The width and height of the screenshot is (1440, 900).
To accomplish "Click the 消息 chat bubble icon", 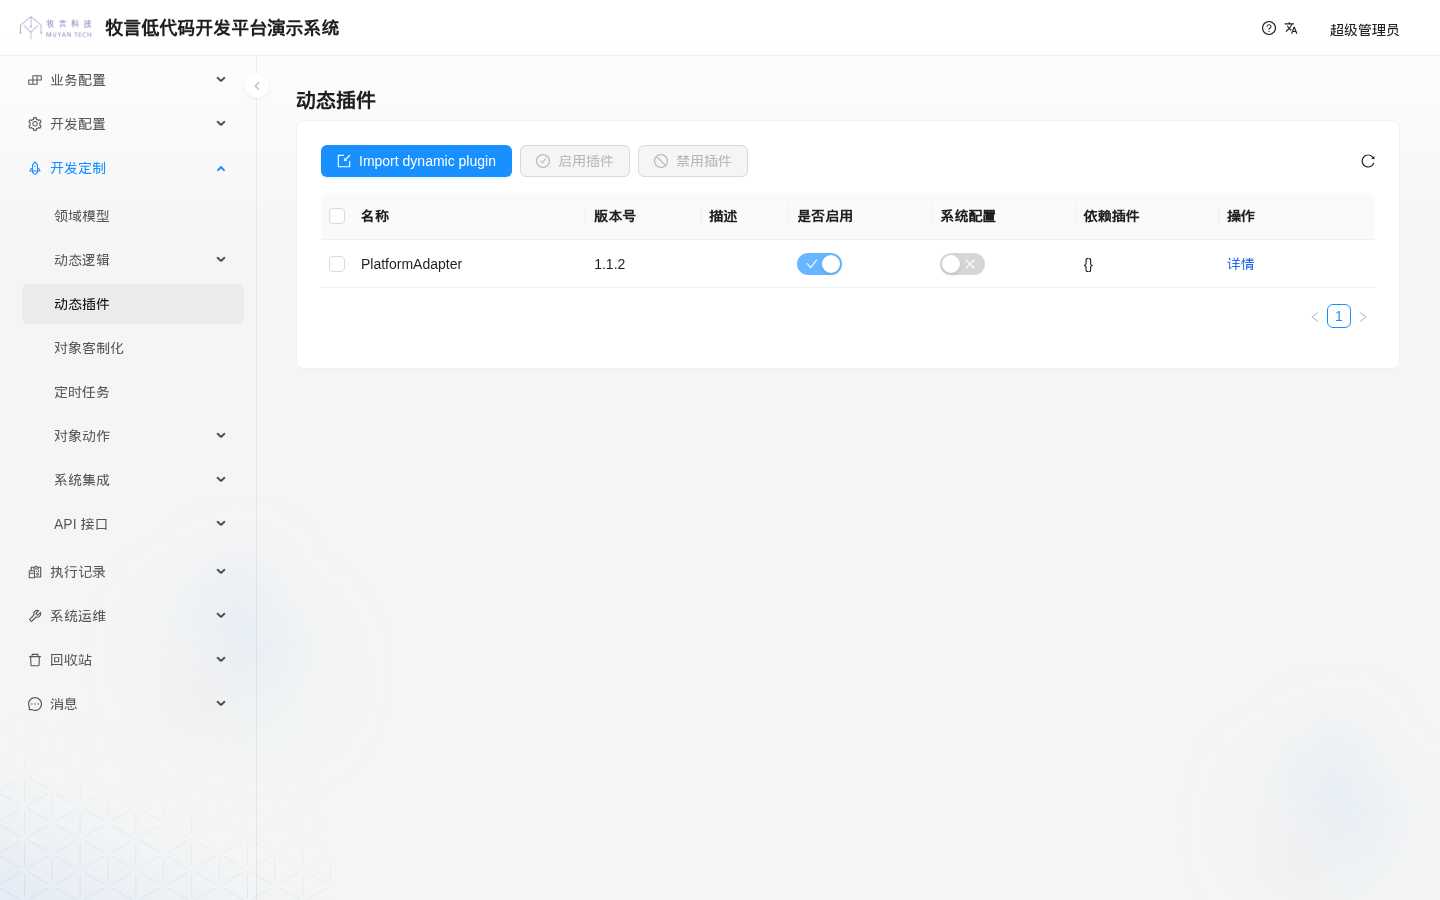I will click(x=35, y=704).
